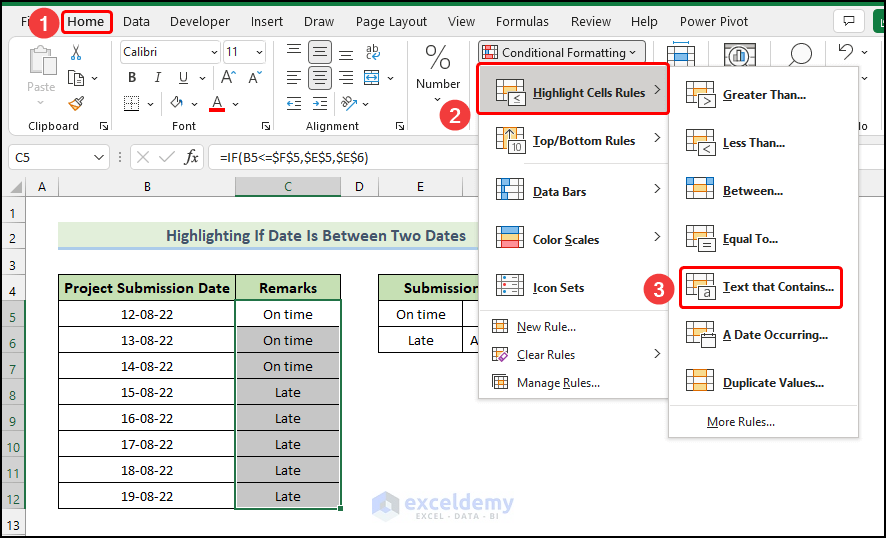Switch to the Formulas ribbon tab

click(522, 22)
